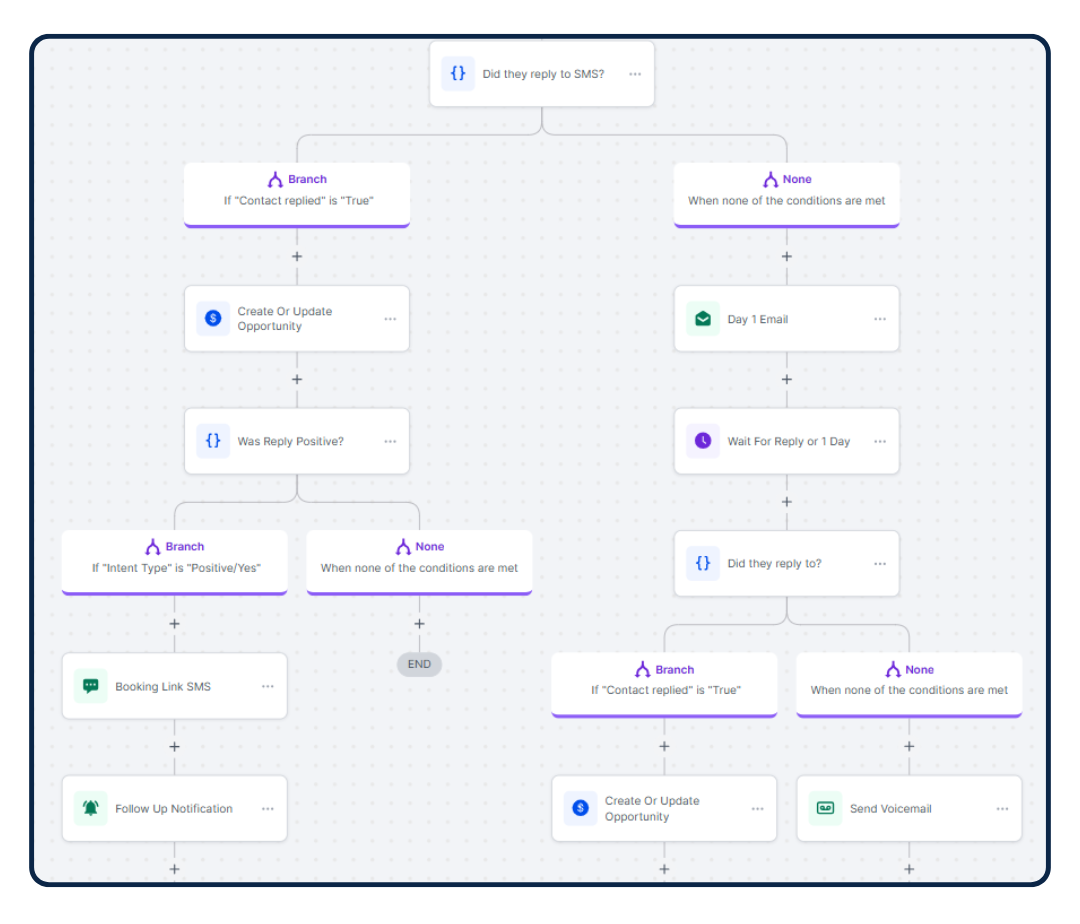
Task: Click the voicemail icon on Send Voicemail node
Action: coord(825,808)
